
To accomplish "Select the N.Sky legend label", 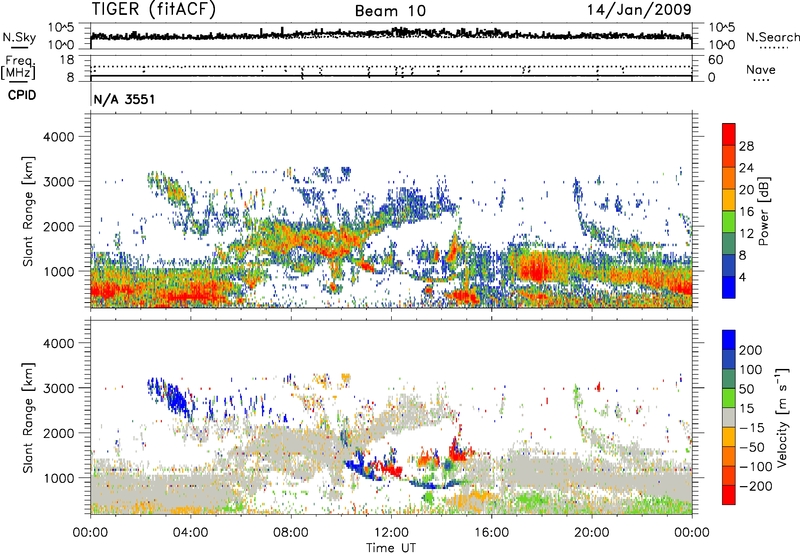I will (x=19, y=37).
